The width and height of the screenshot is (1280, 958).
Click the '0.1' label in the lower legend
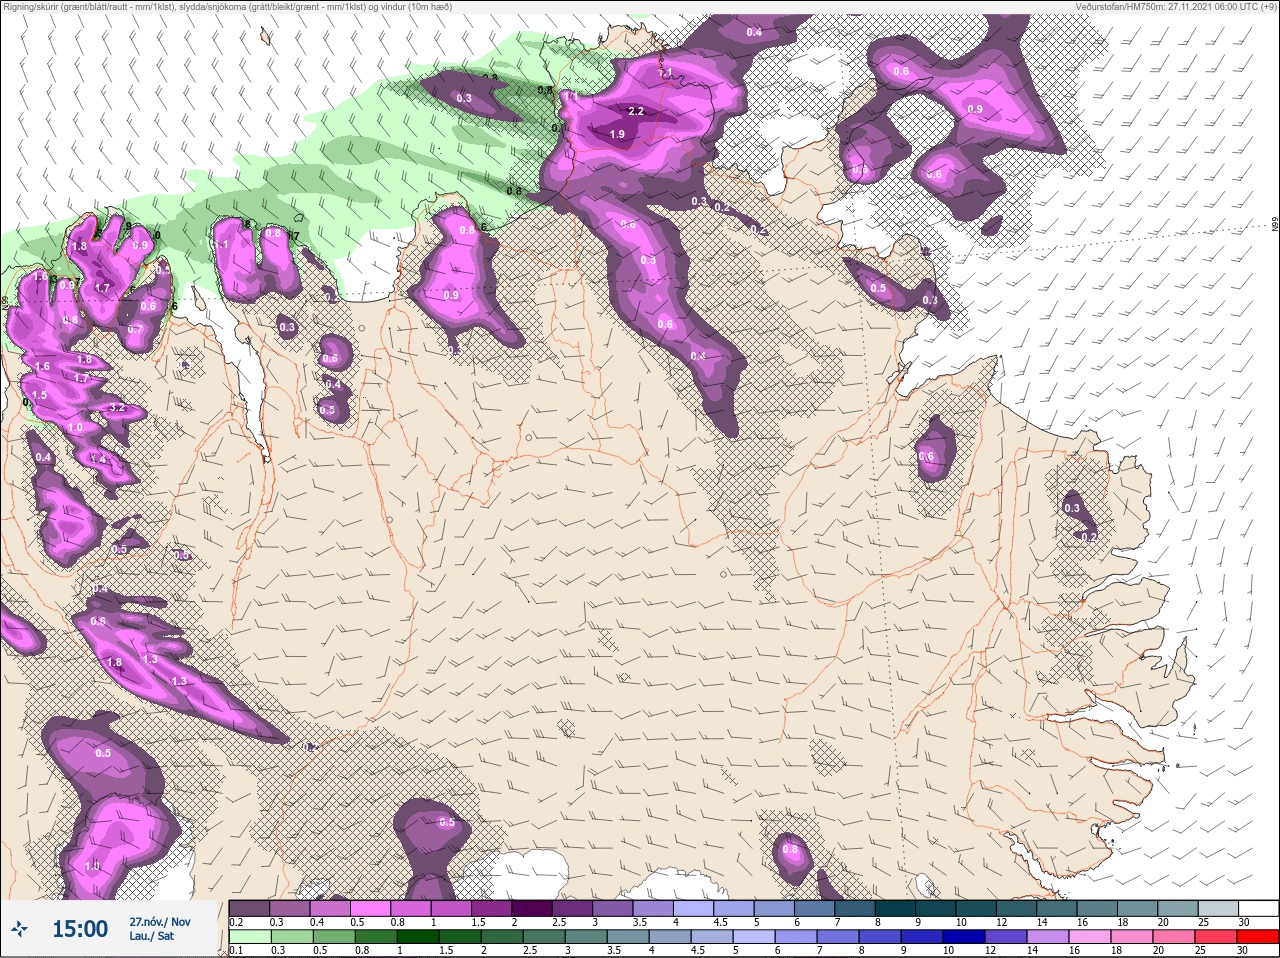click(236, 950)
